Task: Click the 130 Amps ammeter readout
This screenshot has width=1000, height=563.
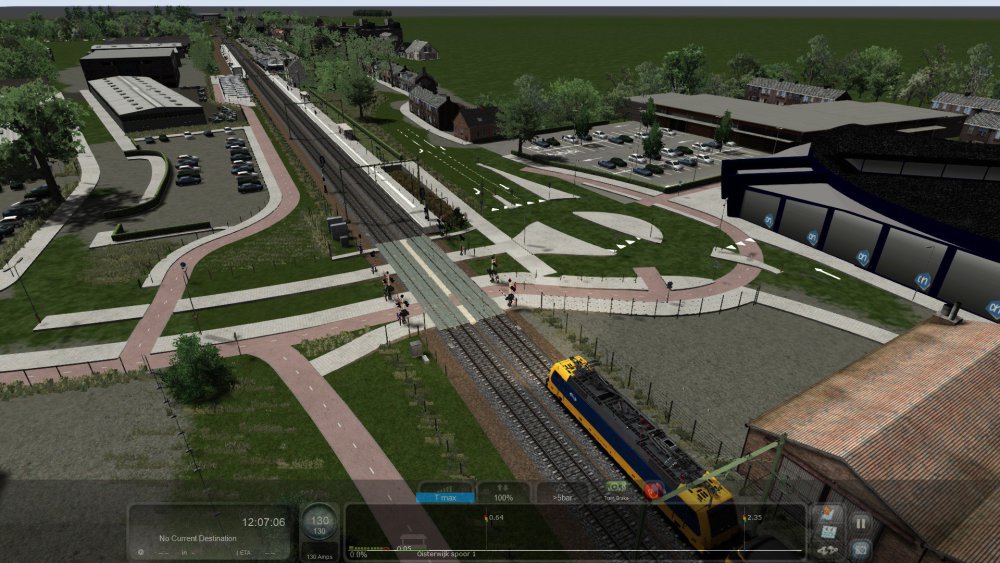Action: click(x=319, y=556)
